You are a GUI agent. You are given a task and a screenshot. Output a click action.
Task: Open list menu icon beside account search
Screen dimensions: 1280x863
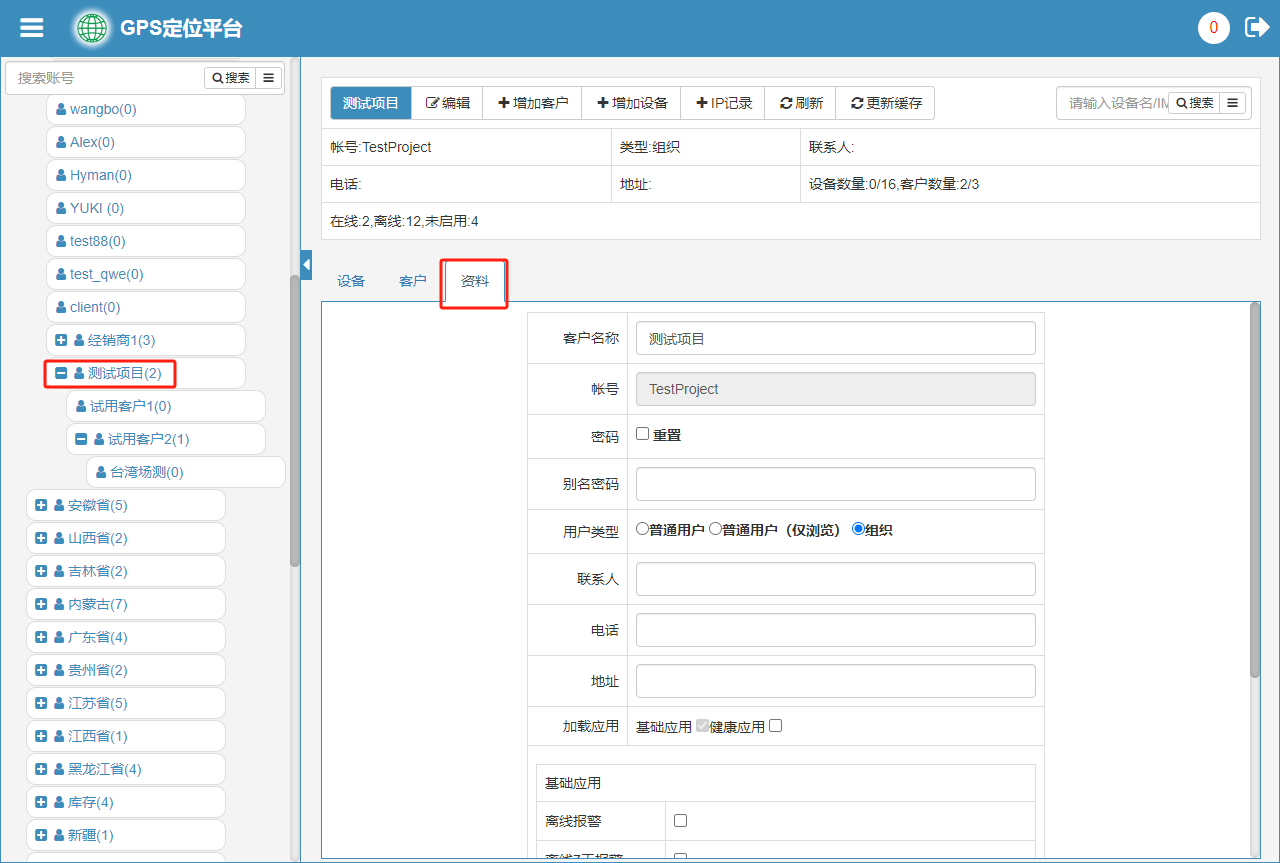coord(269,78)
